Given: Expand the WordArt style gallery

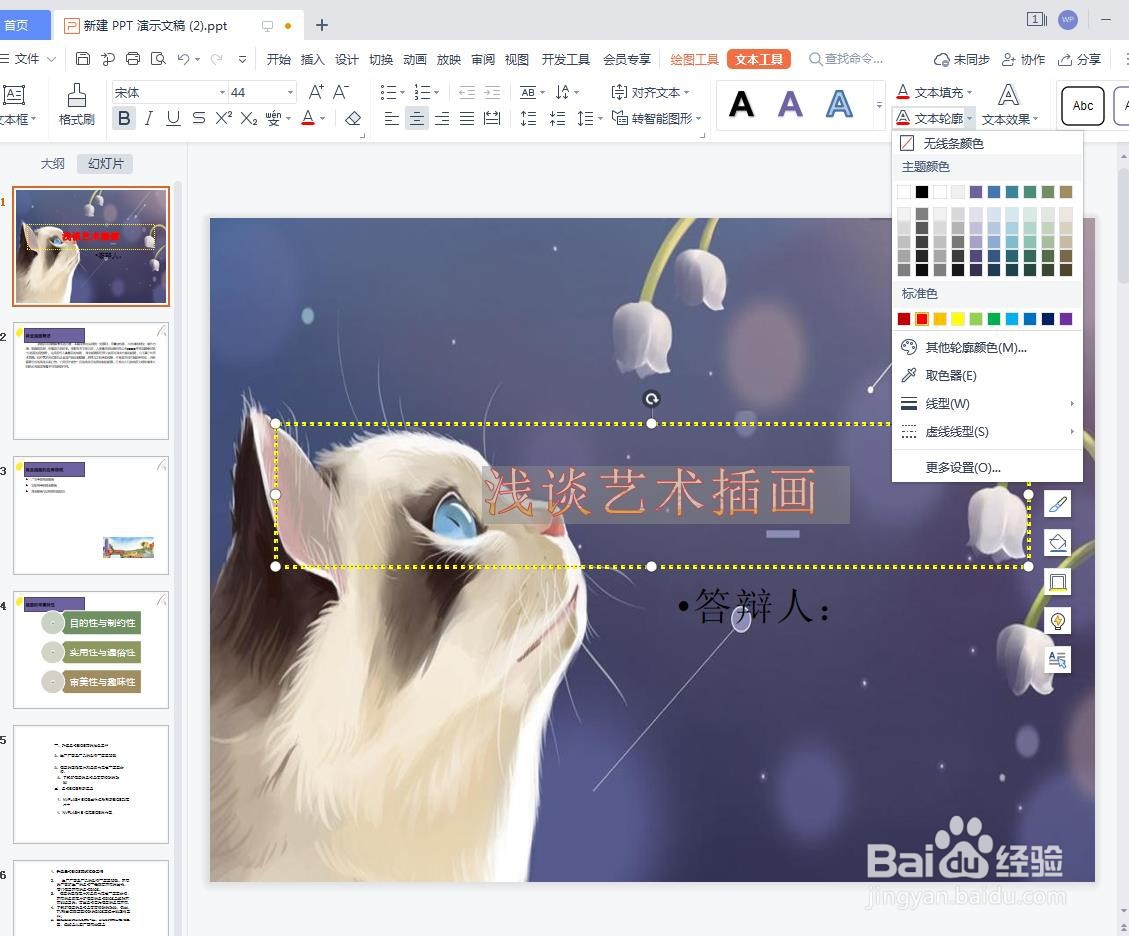Looking at the screenshot, I should (879, 104).
